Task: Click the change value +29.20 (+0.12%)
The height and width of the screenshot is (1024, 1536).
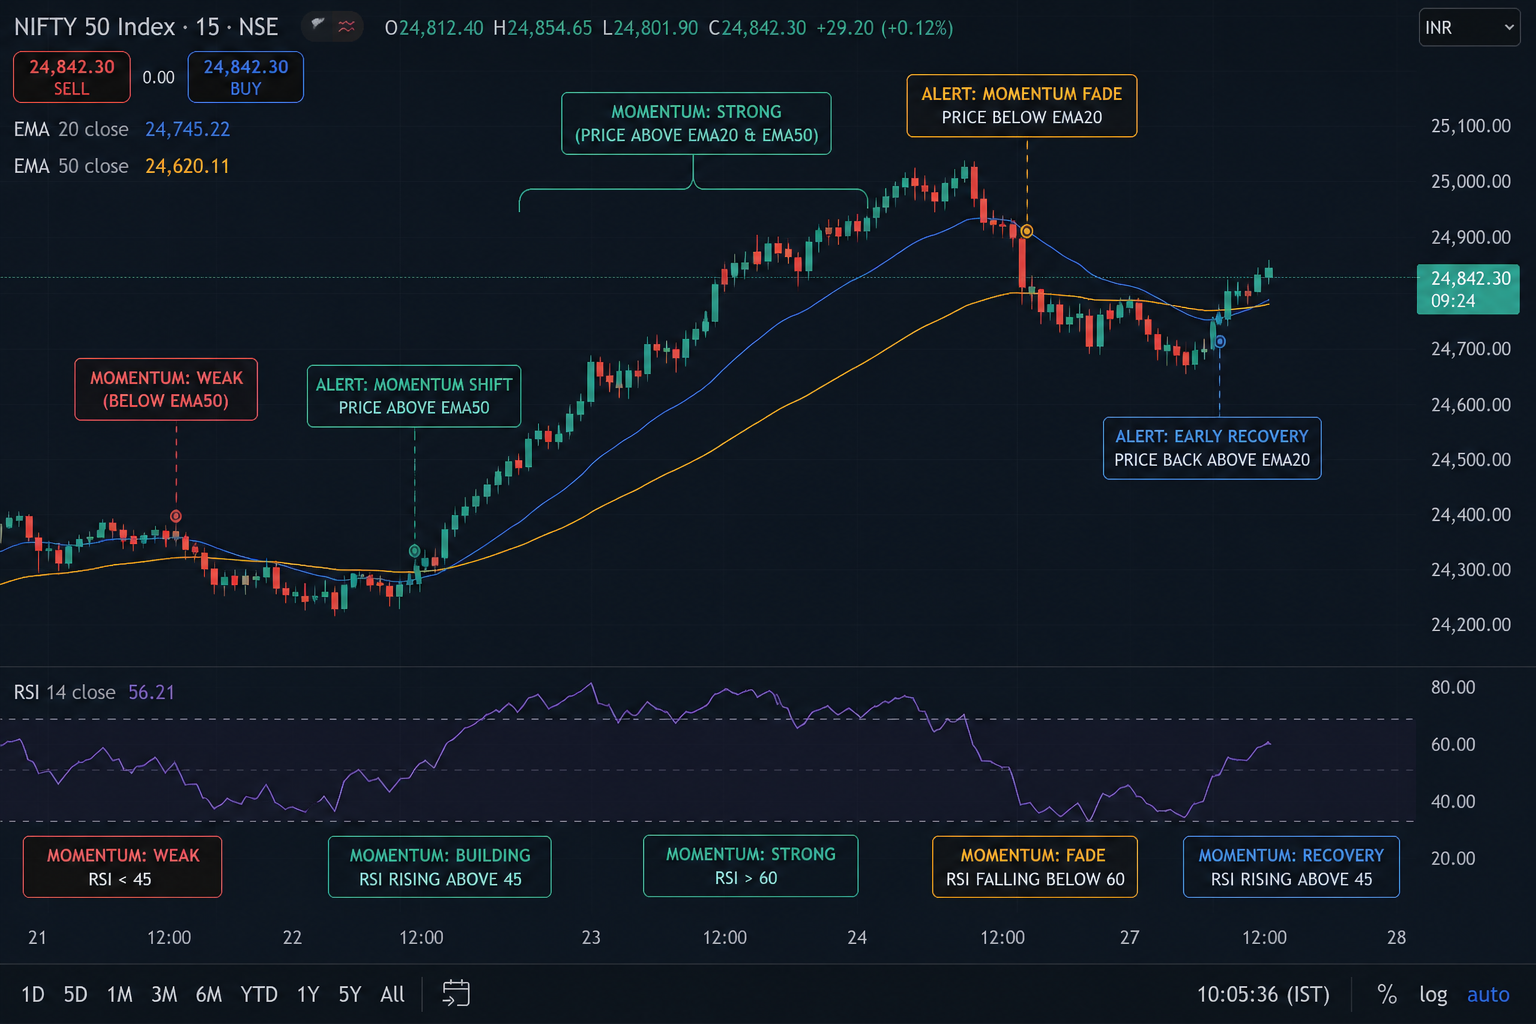Action: click(x=885, y=28)
